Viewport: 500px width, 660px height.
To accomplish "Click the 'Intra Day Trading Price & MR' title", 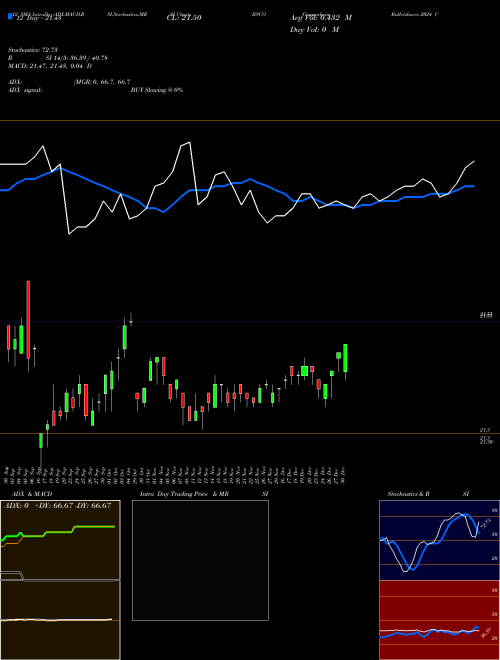I will point(184,494).
